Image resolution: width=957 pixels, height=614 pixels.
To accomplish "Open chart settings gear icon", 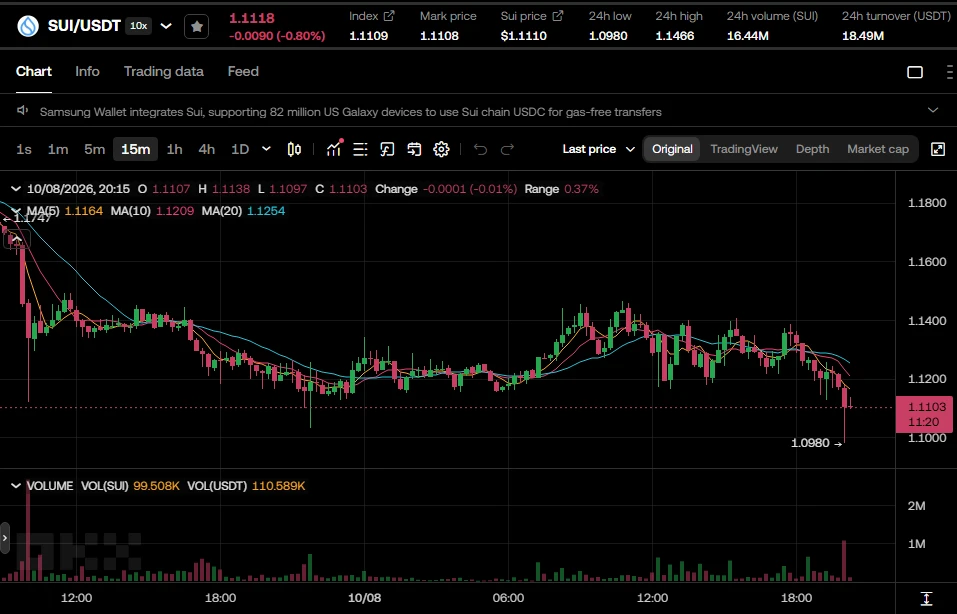I will click(x=441, y=149).
